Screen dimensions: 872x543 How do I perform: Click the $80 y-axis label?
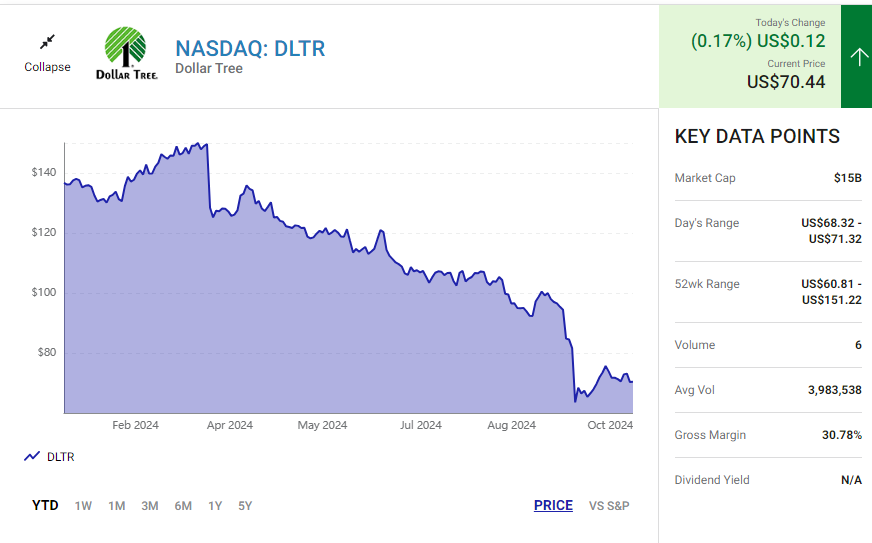click(x=47, y=353)
